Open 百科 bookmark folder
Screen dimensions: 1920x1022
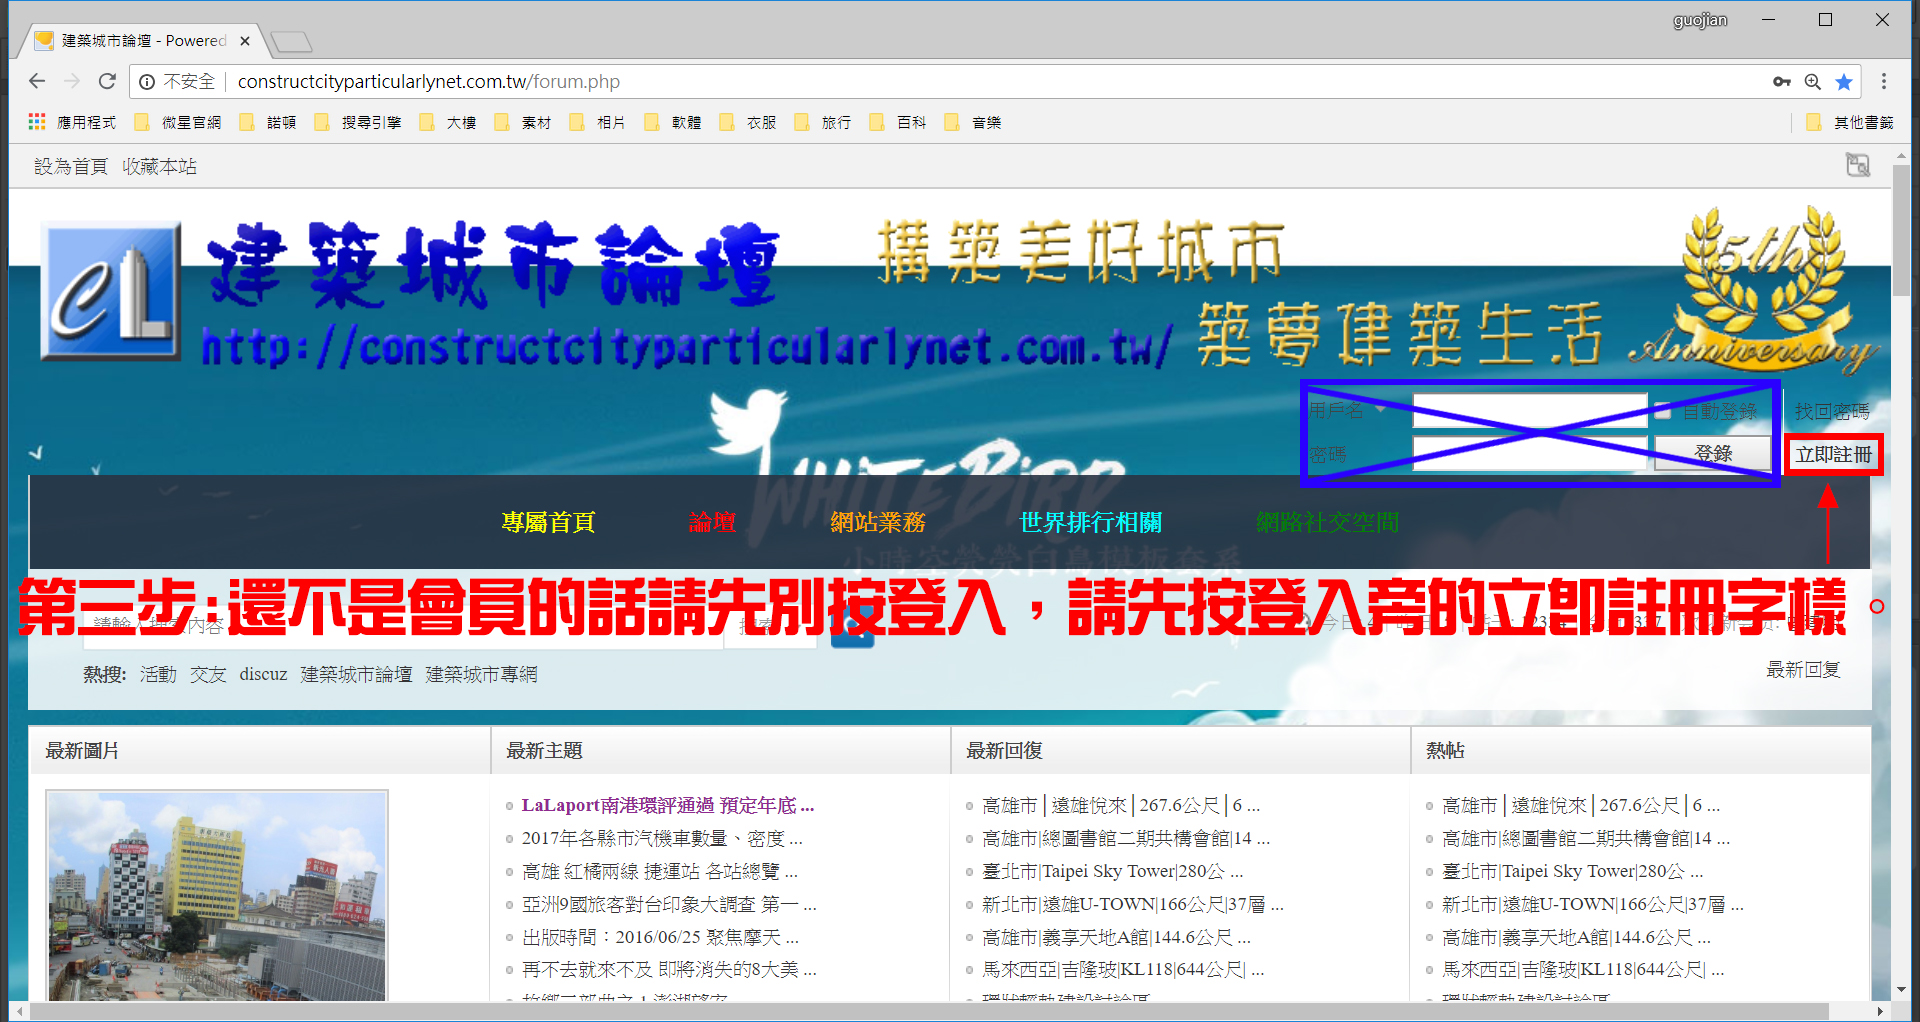898,122
